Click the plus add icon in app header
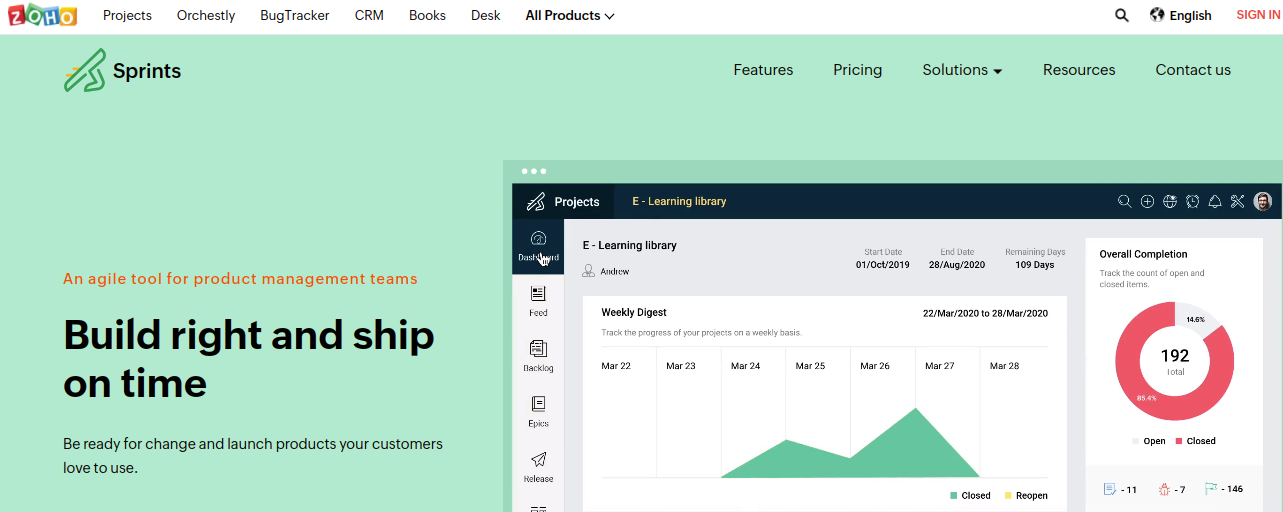Screen dimensions: 1283x512 pyautogui.click(x=1147, y=201)
